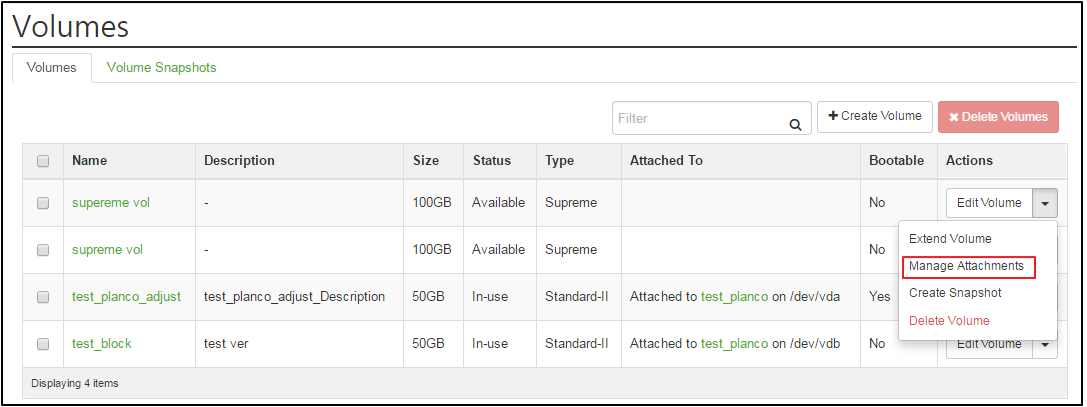Choose Manage Attachments from the dropdown menu

pyautogui.click(x=966, y=266)
